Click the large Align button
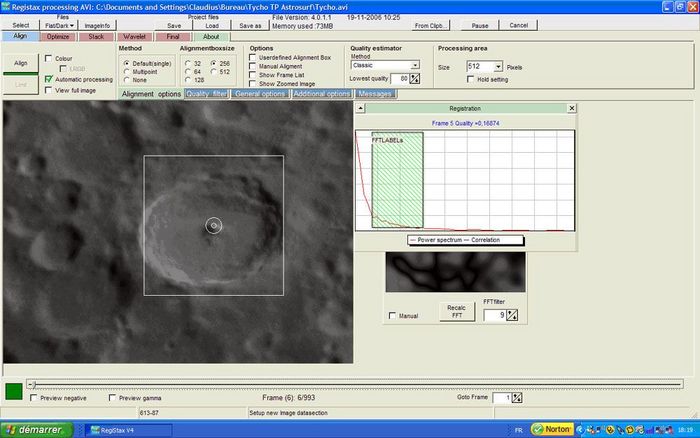The image size is (700, 438). 21,64
